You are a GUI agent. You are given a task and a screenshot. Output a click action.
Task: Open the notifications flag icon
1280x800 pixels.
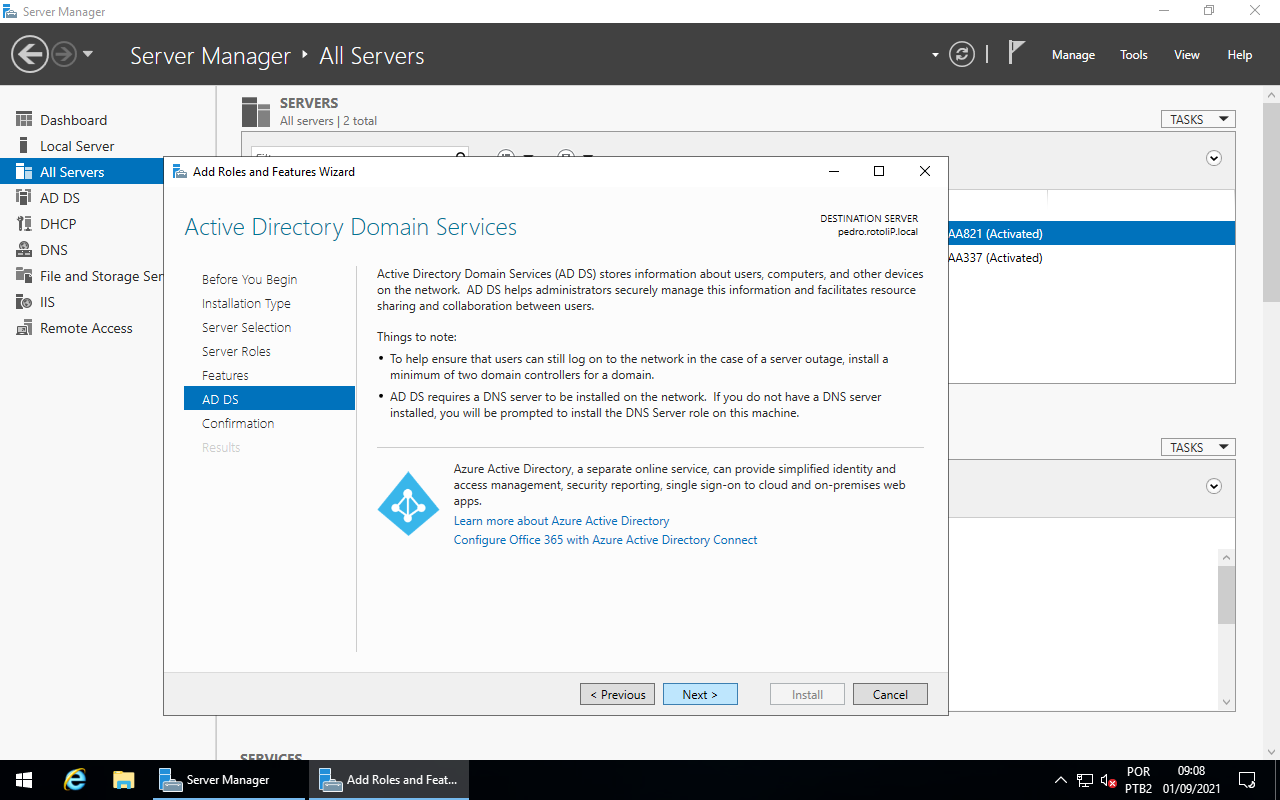point(1016,53)
